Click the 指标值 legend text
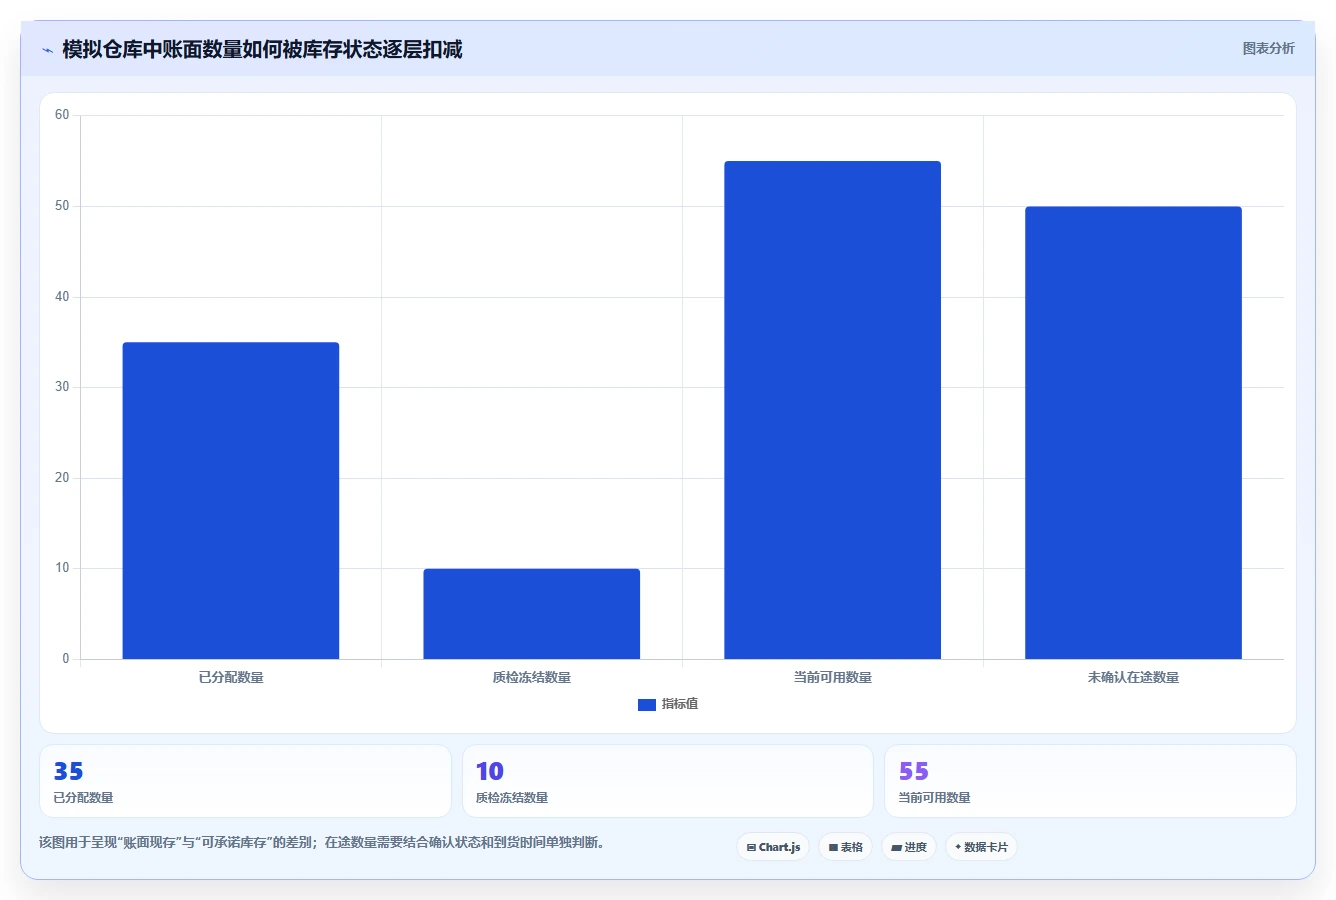Image resolution: width=1336 pixels, height=900 pixels. pos(680,704)
